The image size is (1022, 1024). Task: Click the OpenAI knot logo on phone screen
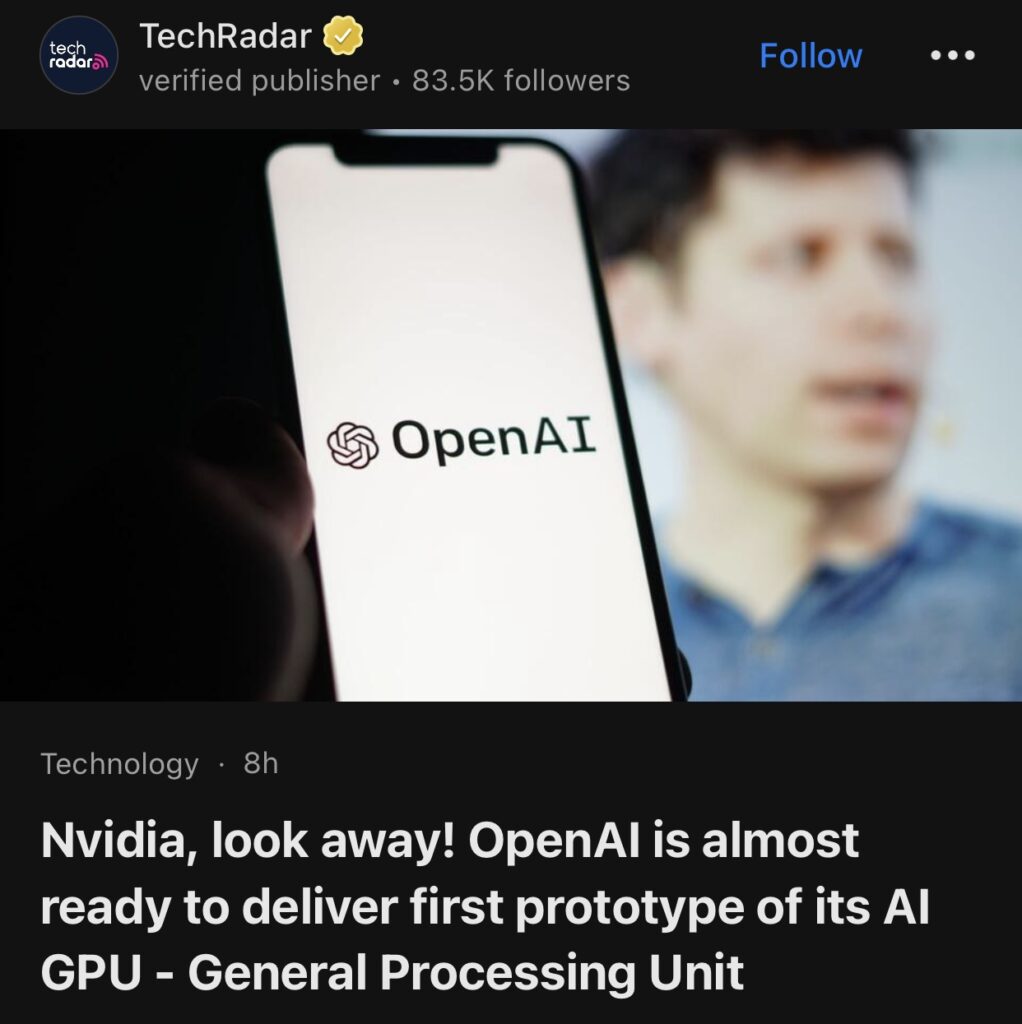(353, 445)
